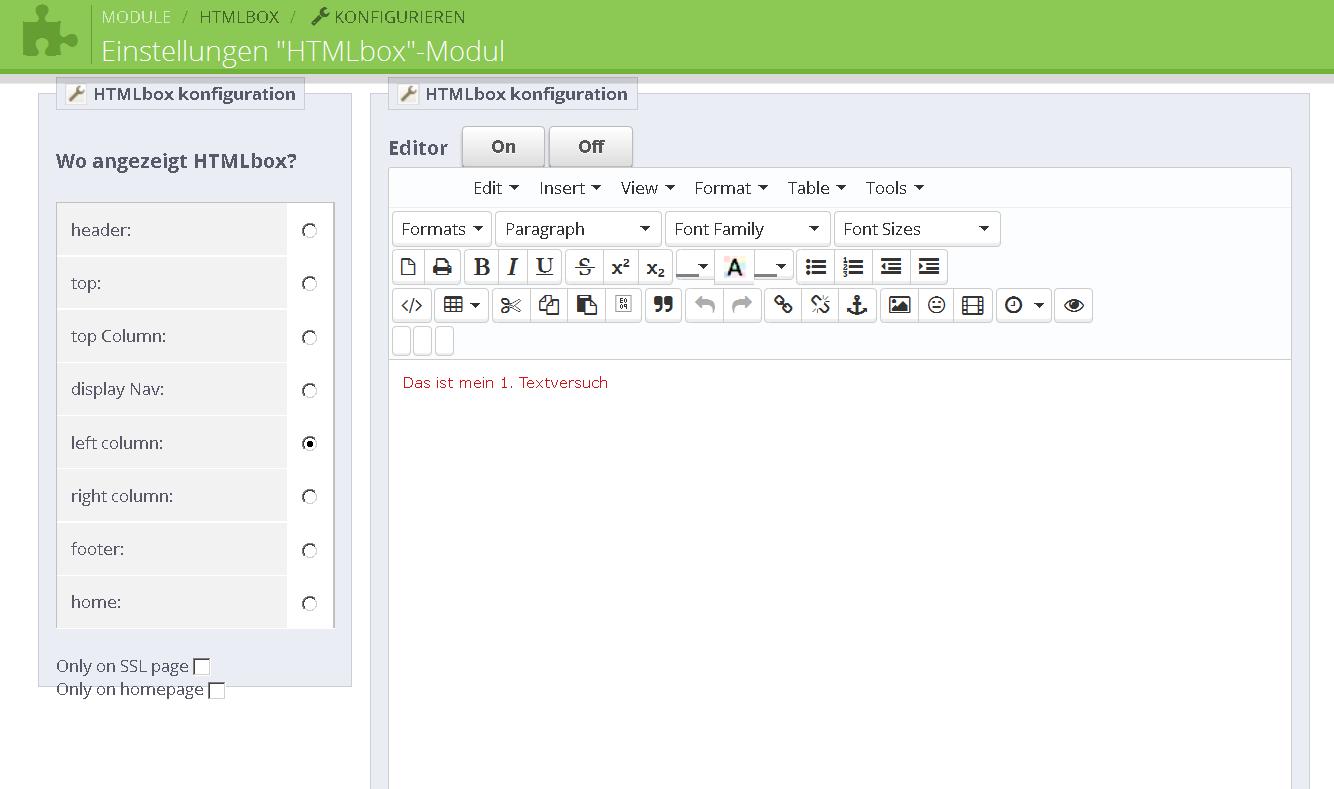Click the insert video film icon
The image size is (1334, 789).
(972, 305)
